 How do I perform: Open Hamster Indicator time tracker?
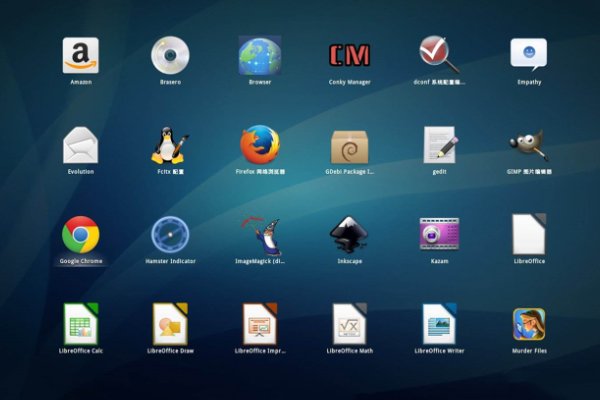pyautogui.click(x=170, y=234)
